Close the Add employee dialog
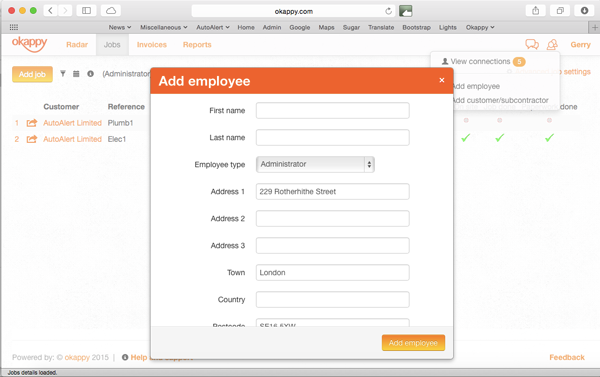 442,80
